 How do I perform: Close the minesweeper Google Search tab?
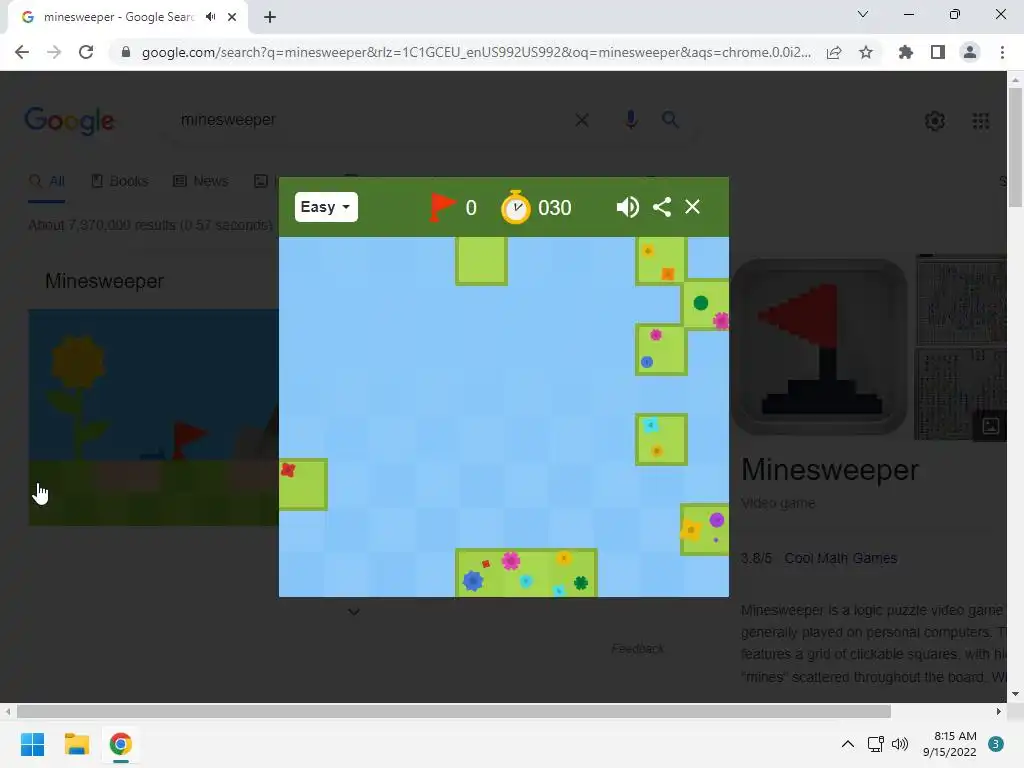232,17
